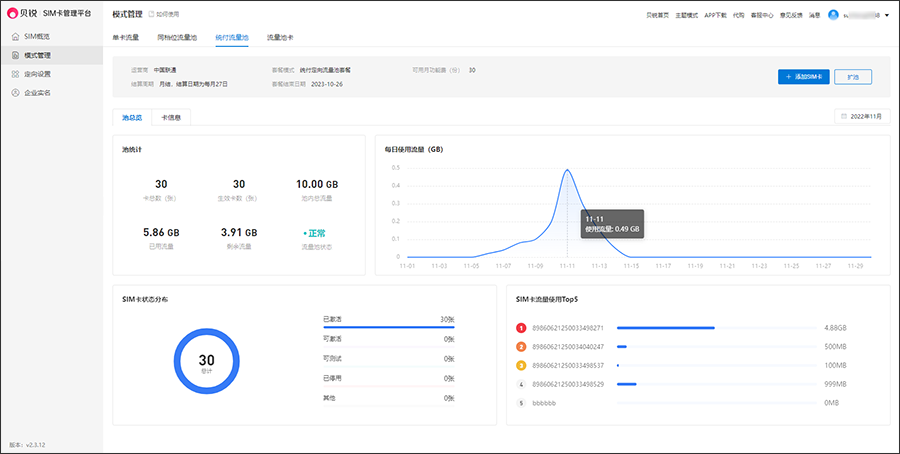Click the 扩池 button
This screenshot has height=454, width=900.
tap(853, 76)
